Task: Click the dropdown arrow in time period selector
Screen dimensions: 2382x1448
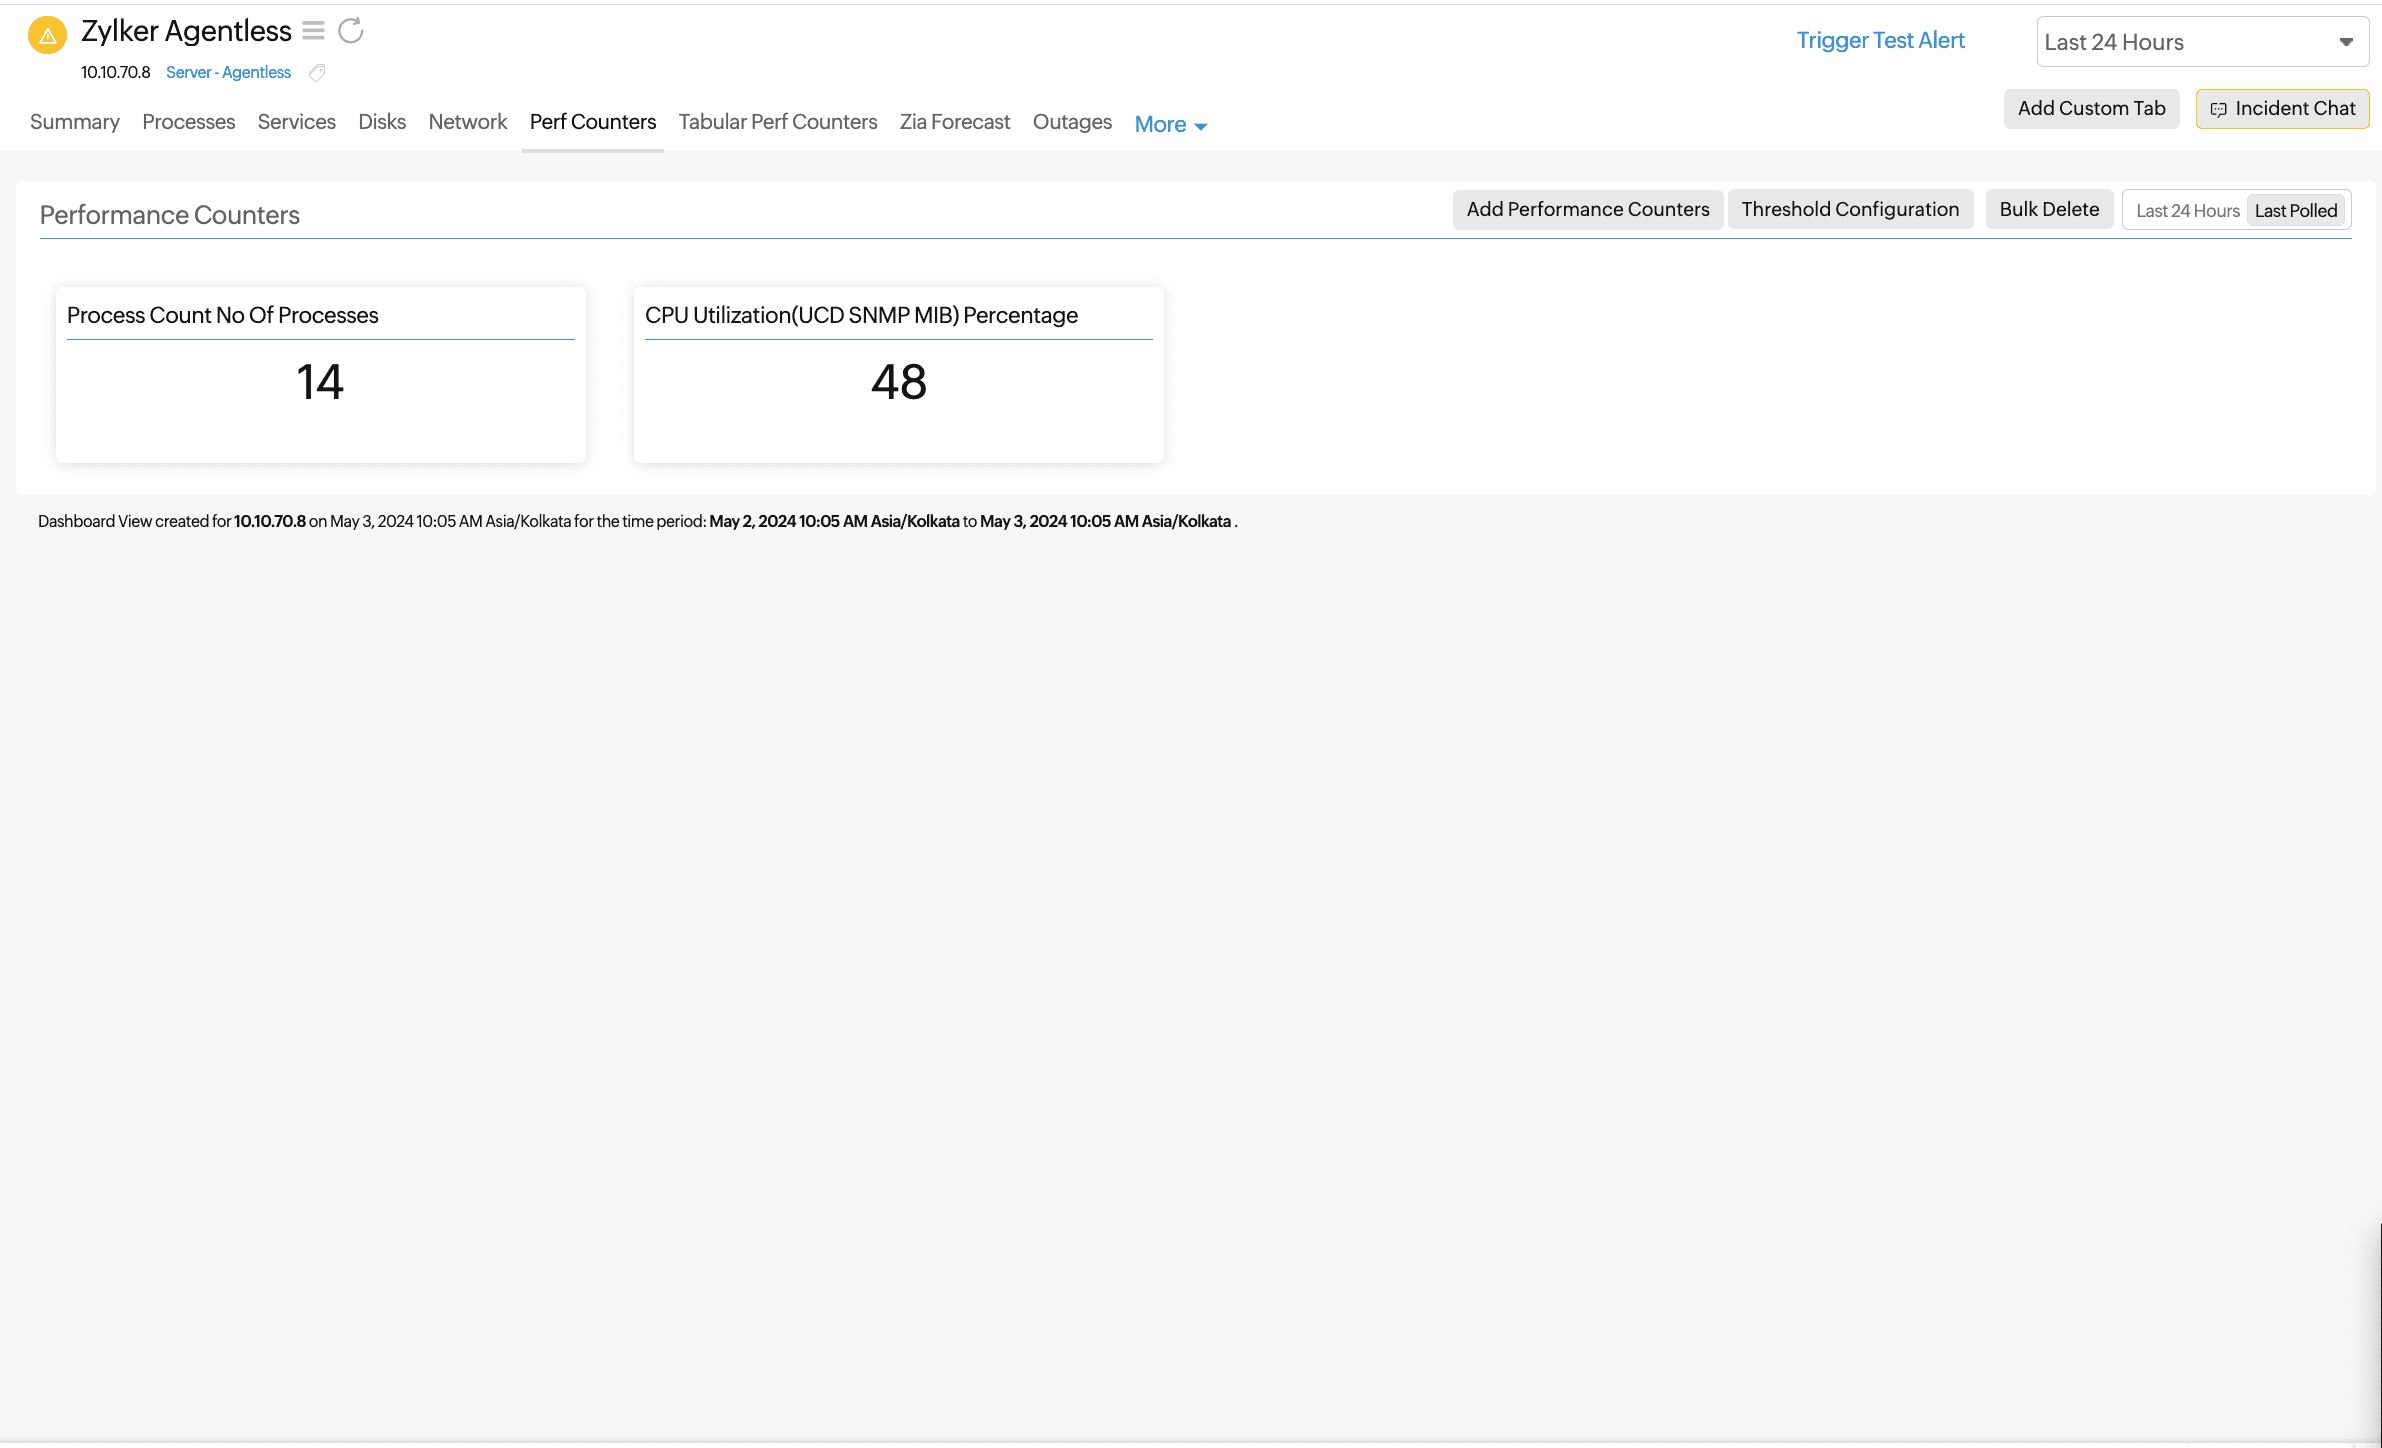Action: (x=2346, y=42)
